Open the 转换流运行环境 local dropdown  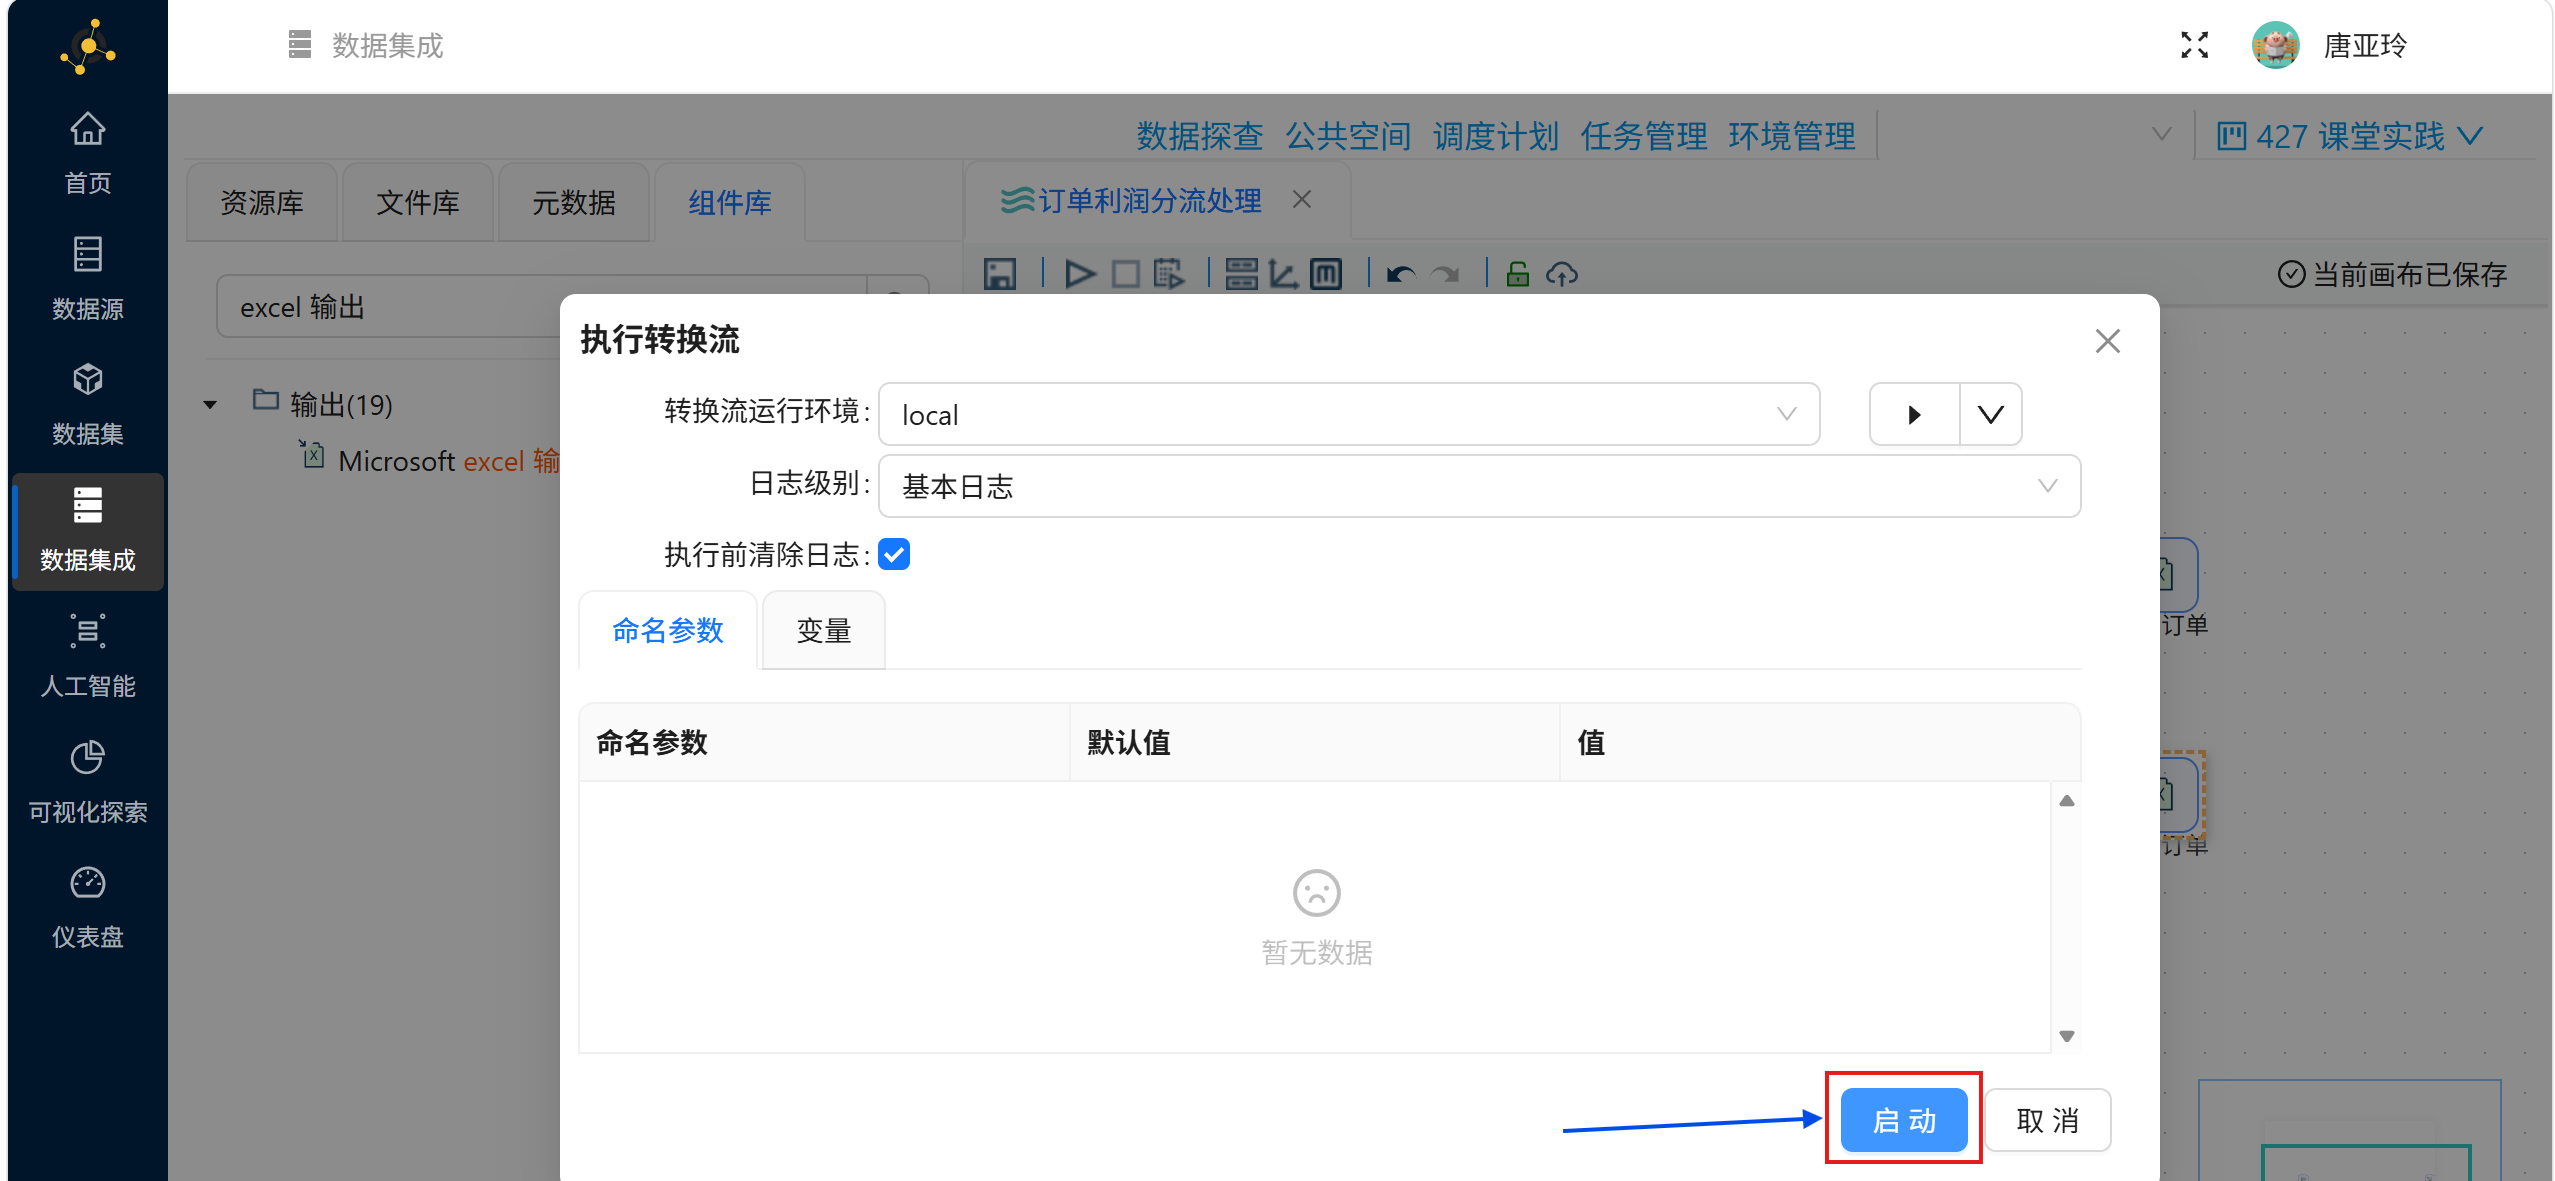[x=1348, y=414]
